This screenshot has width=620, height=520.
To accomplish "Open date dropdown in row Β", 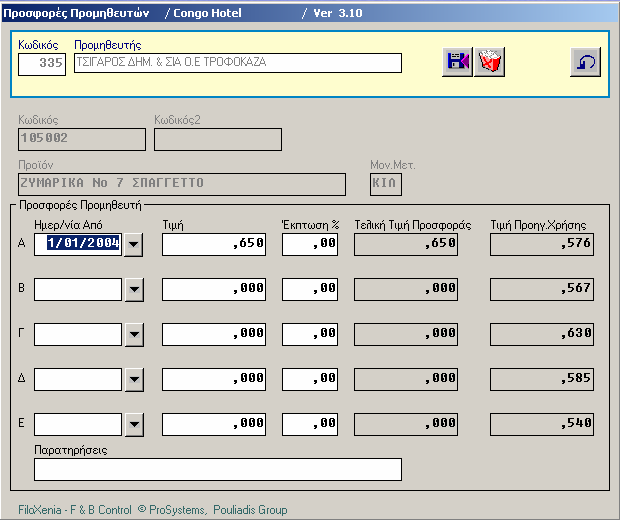I will [134, 289].
